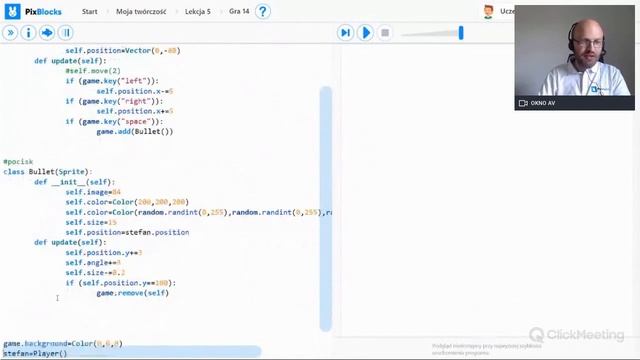Image resolution: width=640 pixels, height=360 pixels.
Task: Adjust the execution speed slider handle
Action: (x=461, y=33)
